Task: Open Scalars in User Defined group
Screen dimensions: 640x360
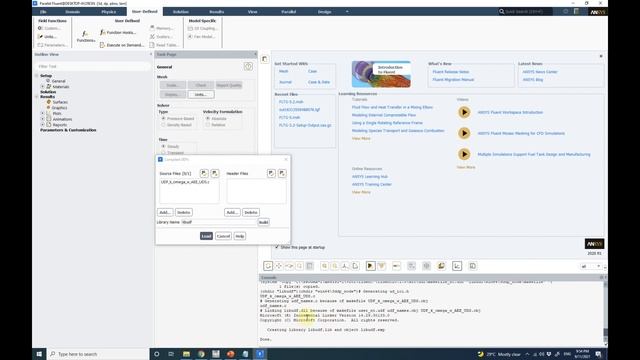Action: (161, 37)
